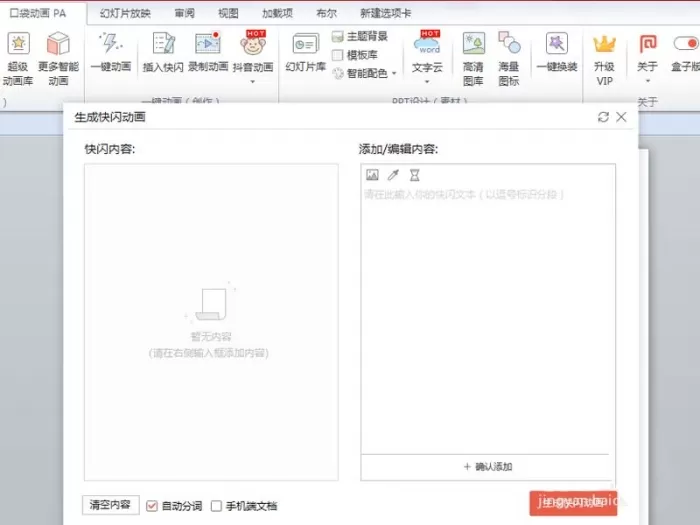Open the 新建选项卡 tab
The width and height of the screenshot is (700, 525).
point(385,13)
